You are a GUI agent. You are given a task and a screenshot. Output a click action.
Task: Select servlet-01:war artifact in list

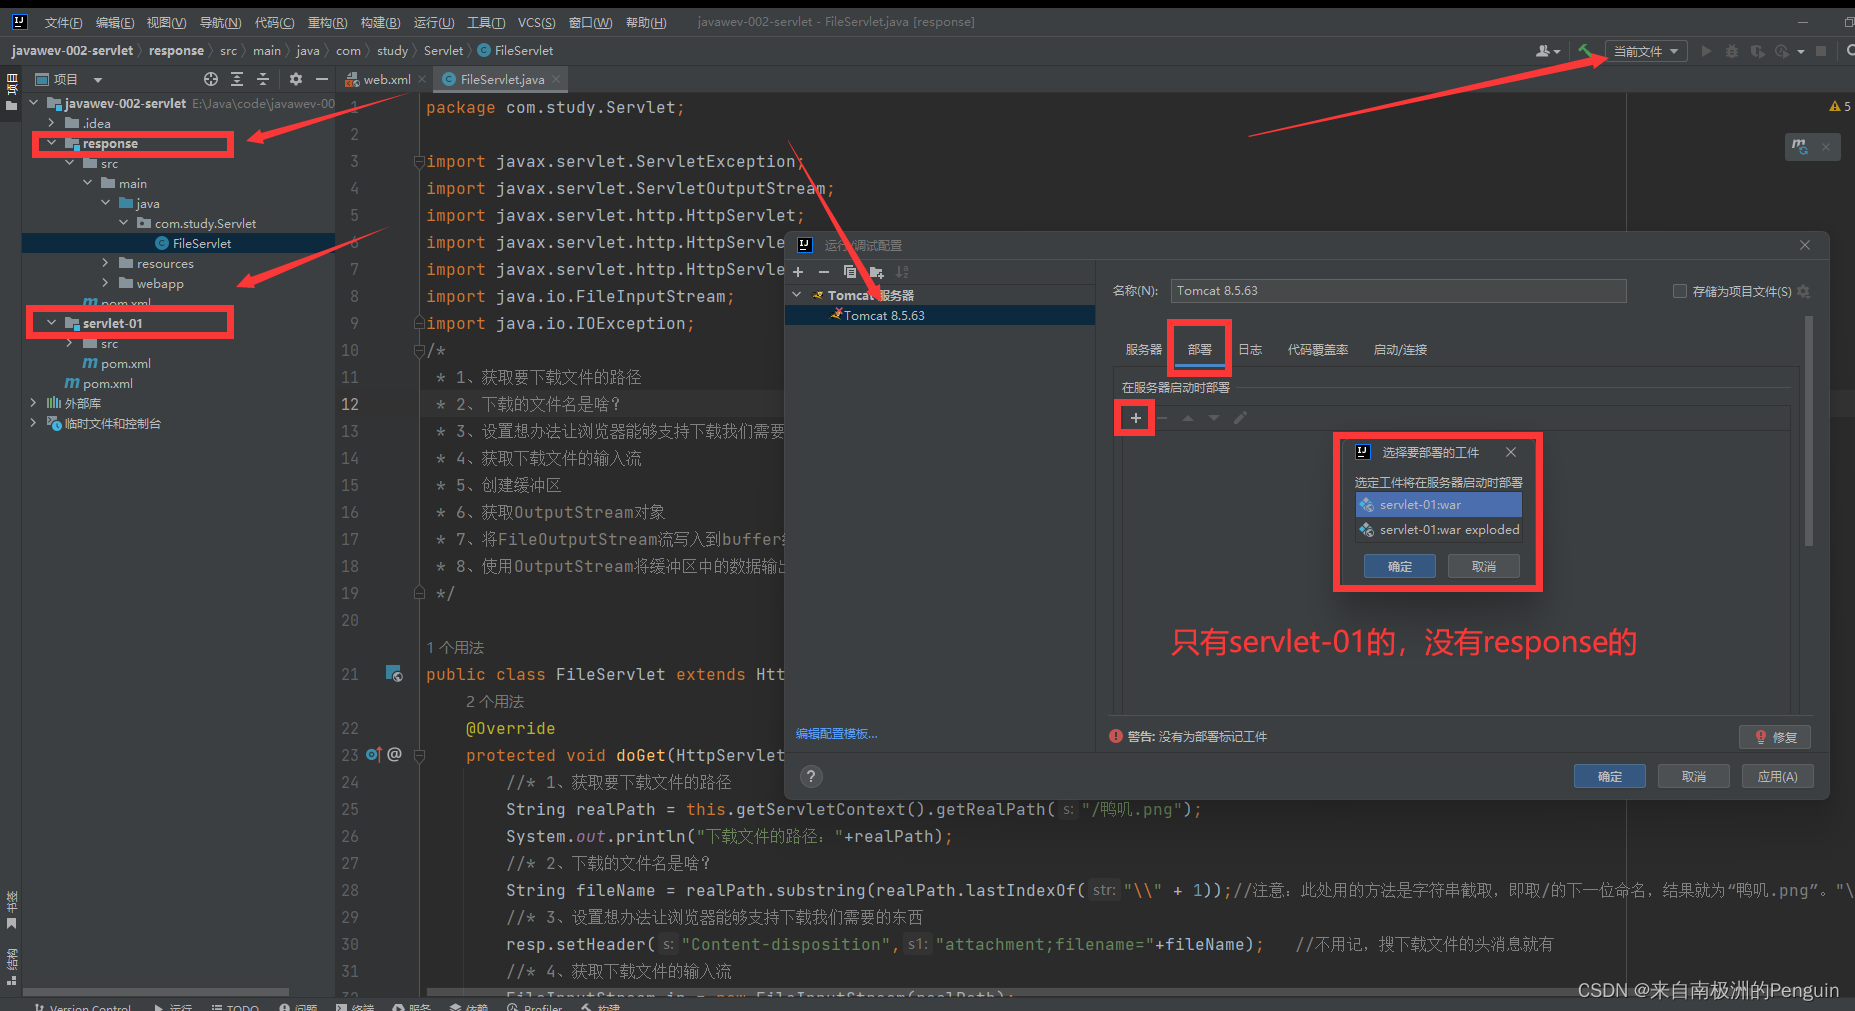tap(1439, 505)
